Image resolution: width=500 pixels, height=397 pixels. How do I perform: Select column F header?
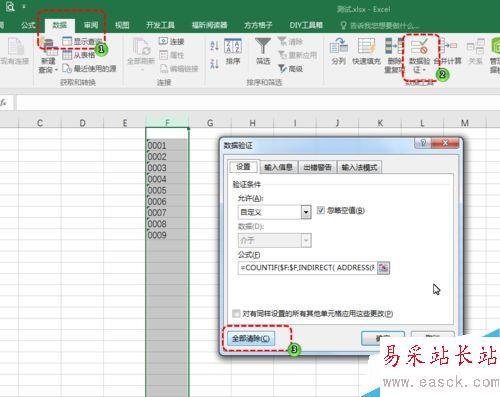167,123
